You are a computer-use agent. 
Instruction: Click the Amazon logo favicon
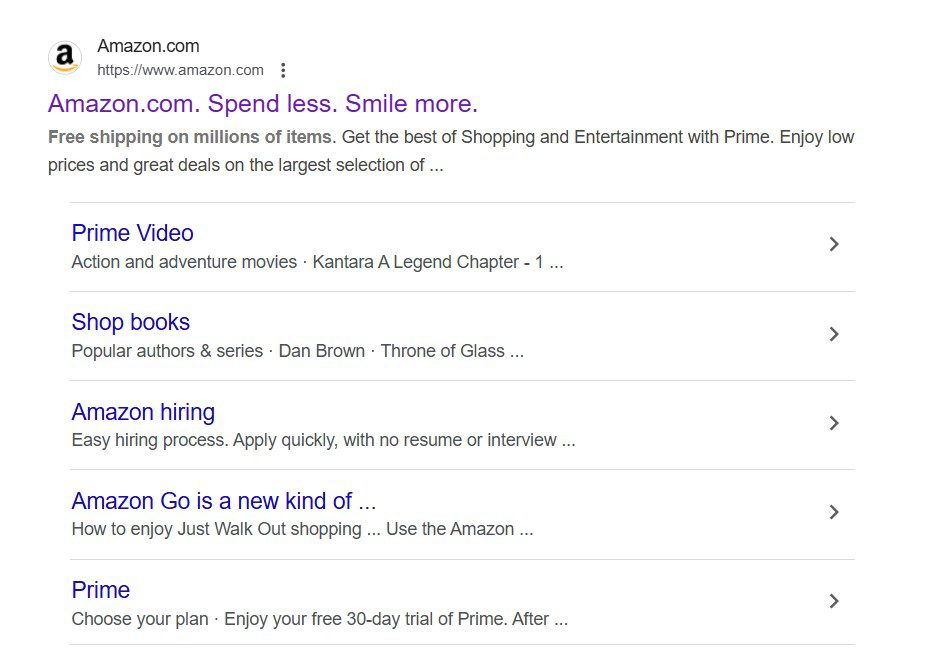tap(65, 57)
